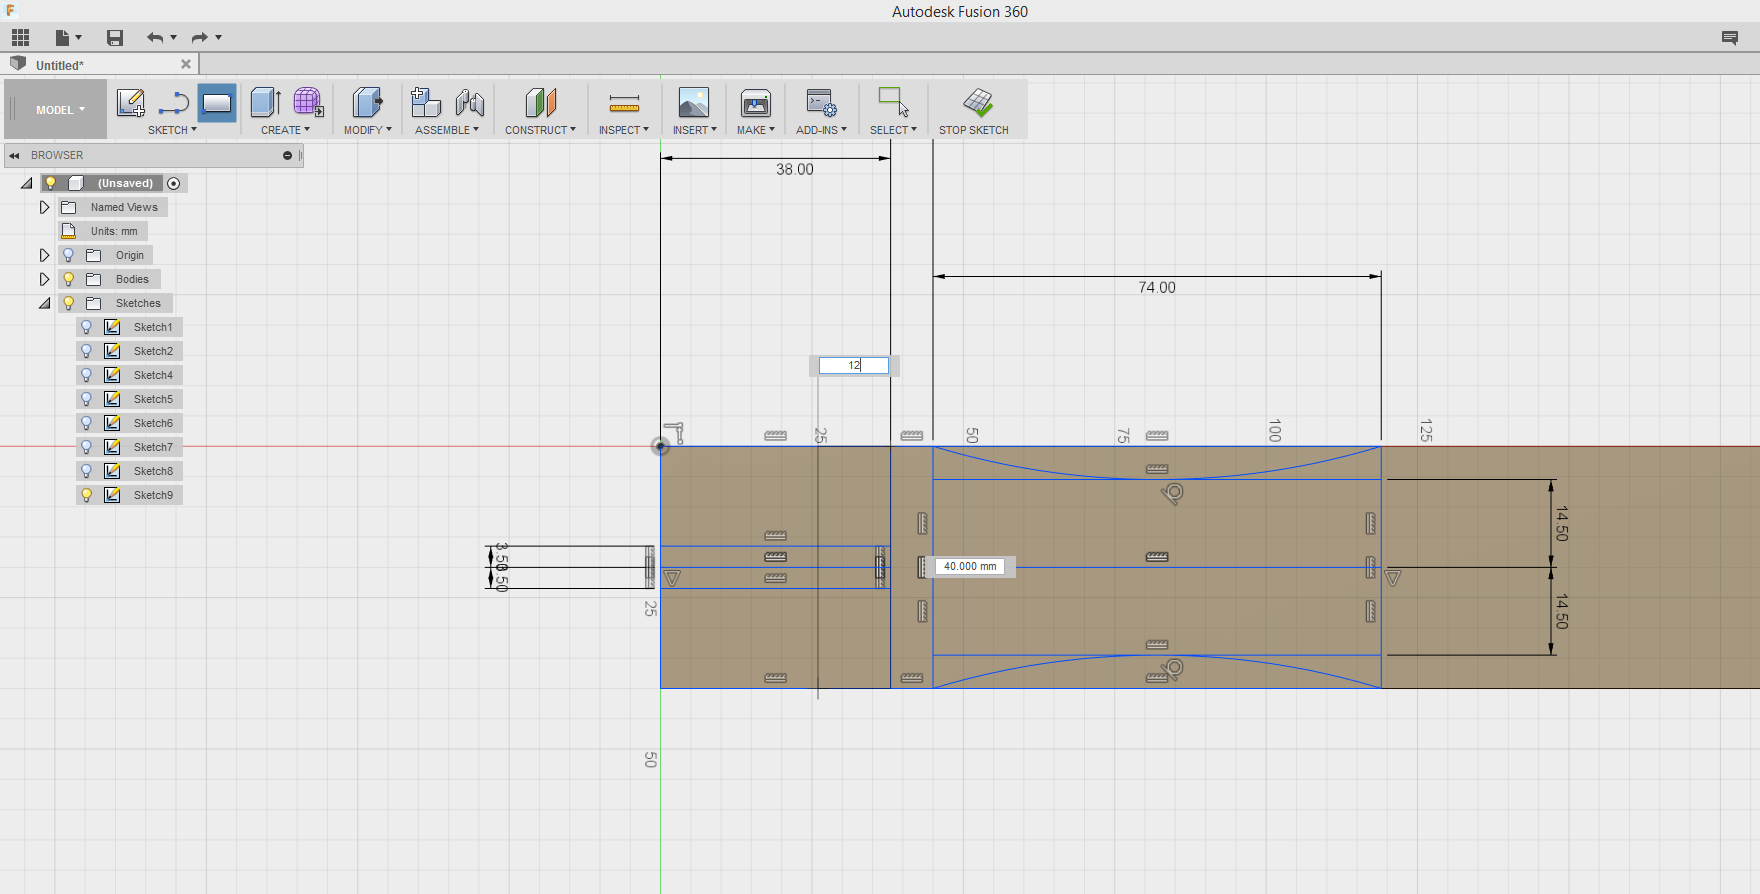Collapse the Sketches tree node
The height and width of the screenshot is (894, 1760).
[x=45, y=303]
